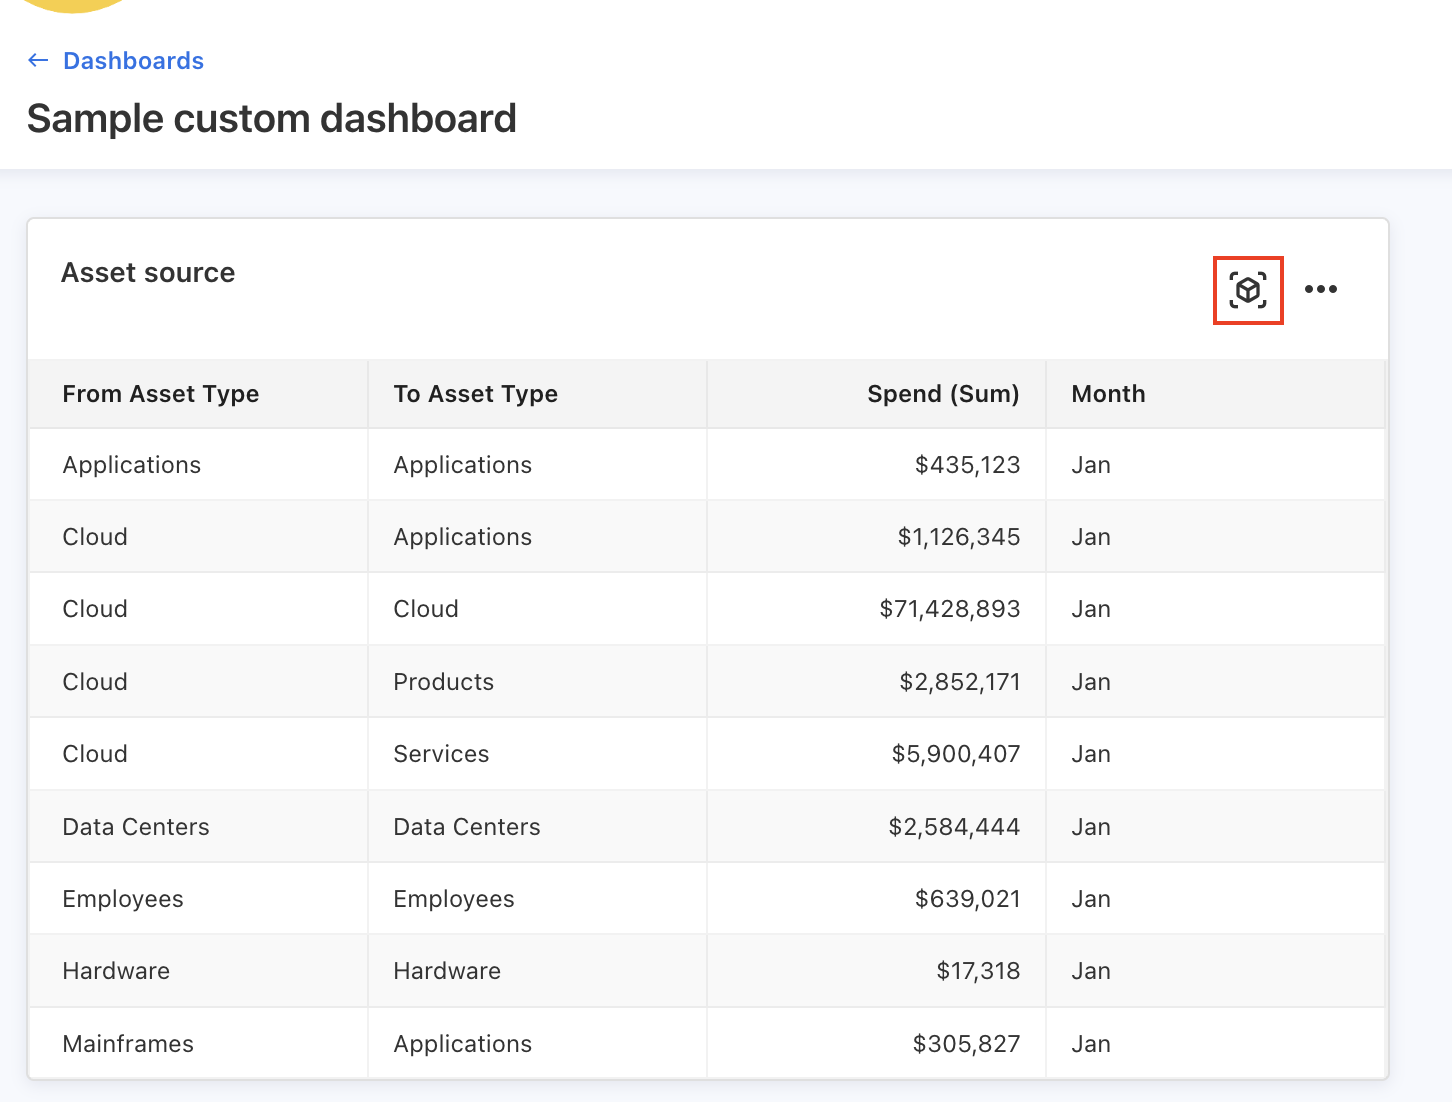Sort by the Spend (Sum) column header
The height and width of the screenshot is (1102, 1452).
coord(943,393)
